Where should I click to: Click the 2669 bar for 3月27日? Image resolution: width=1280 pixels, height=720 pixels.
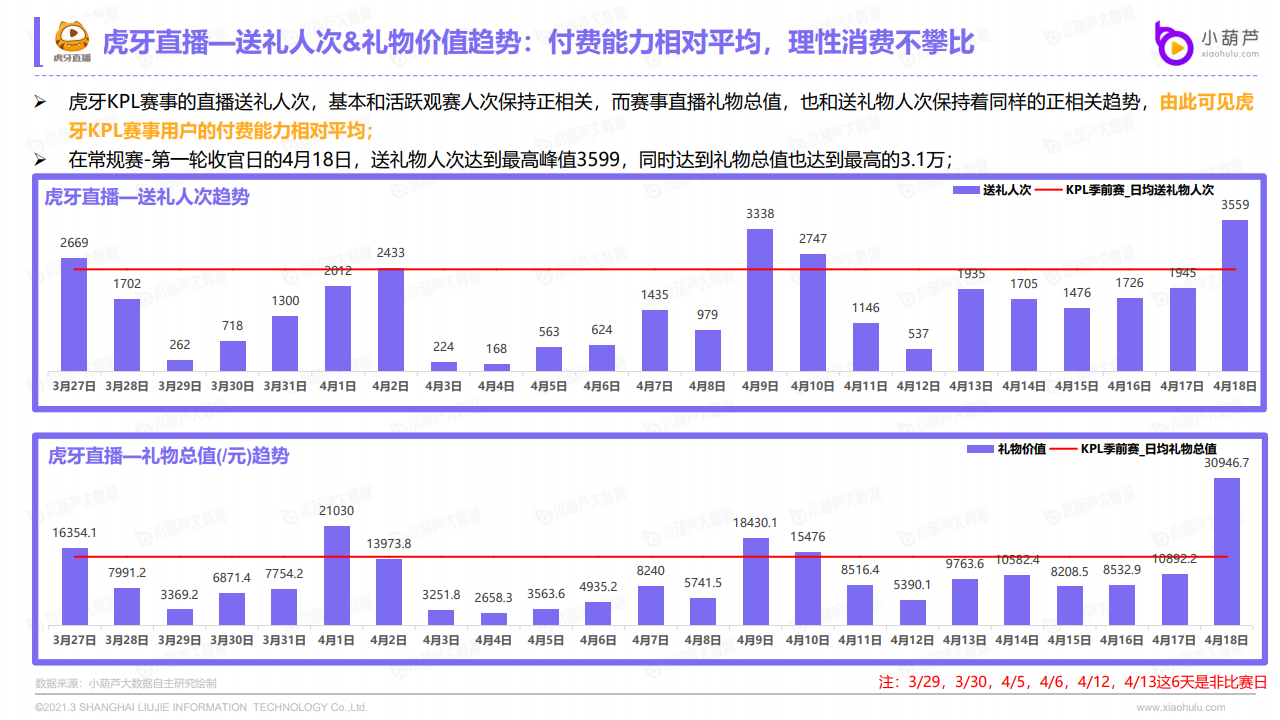74,314
